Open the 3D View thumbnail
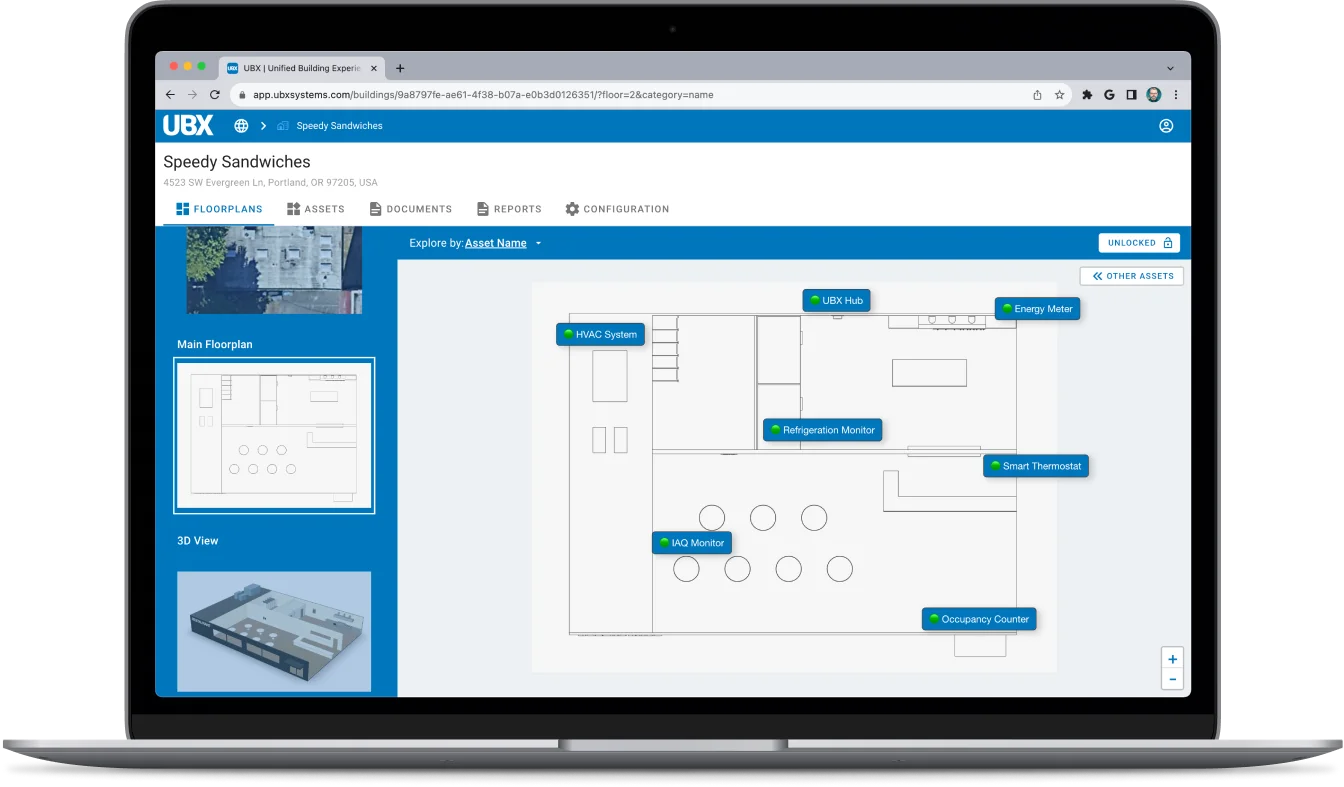This screenshot has width=1344, height=787. click(x=274, y=631)
